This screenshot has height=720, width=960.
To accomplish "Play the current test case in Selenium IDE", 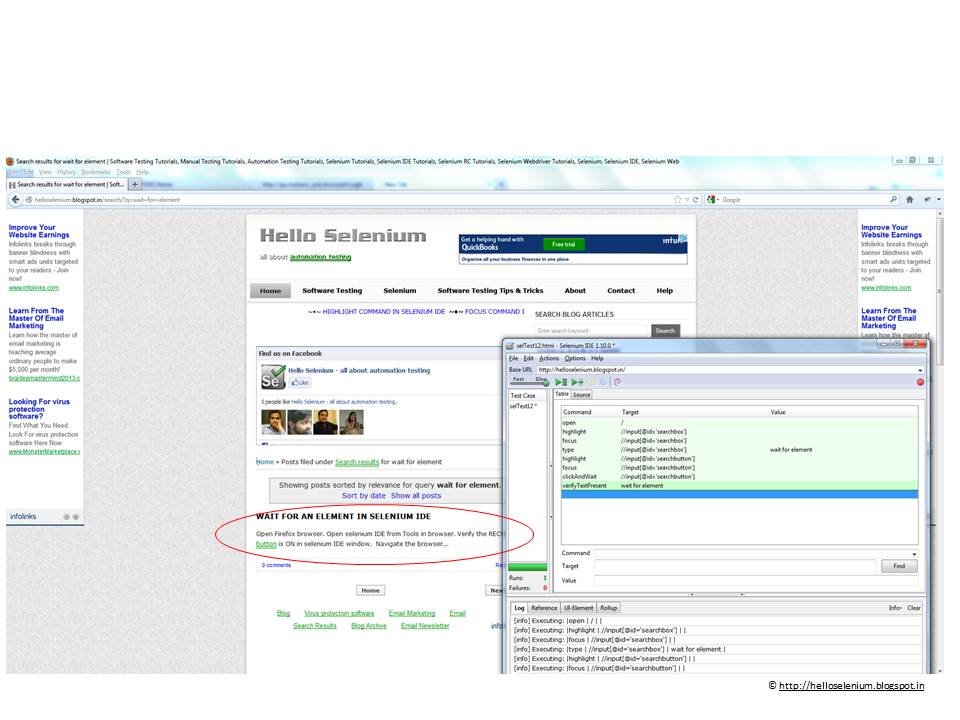I will [576, 381].
